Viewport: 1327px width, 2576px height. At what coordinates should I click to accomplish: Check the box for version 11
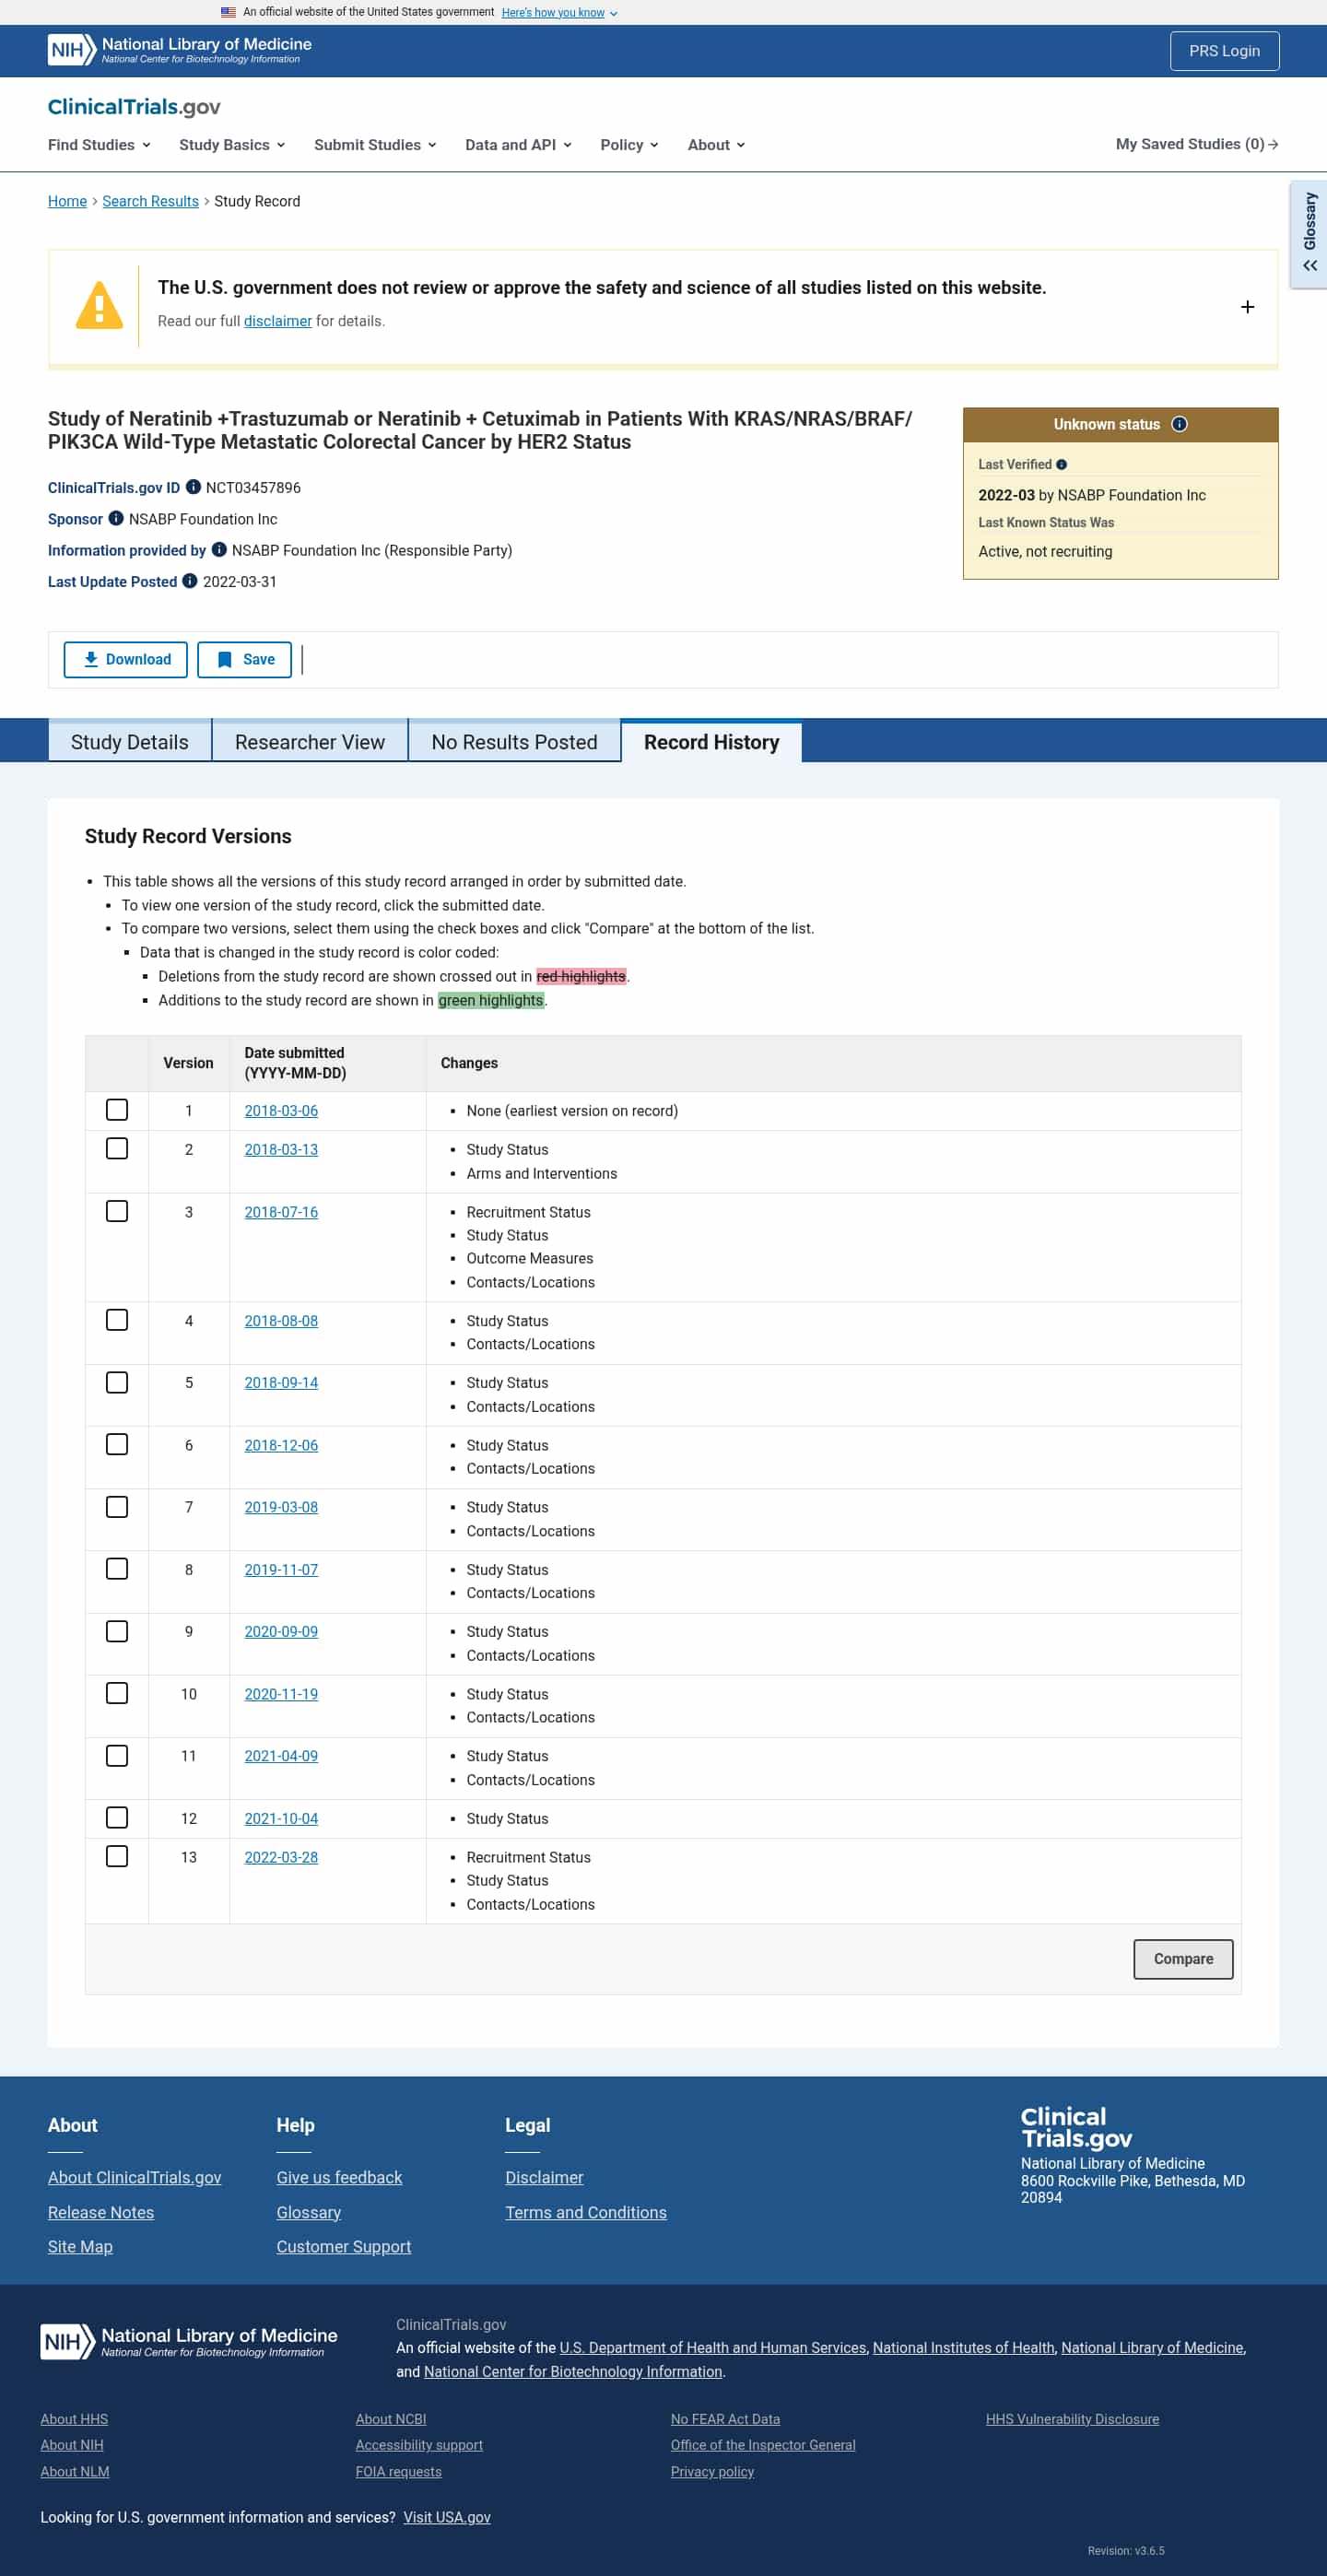(117, 1755)
